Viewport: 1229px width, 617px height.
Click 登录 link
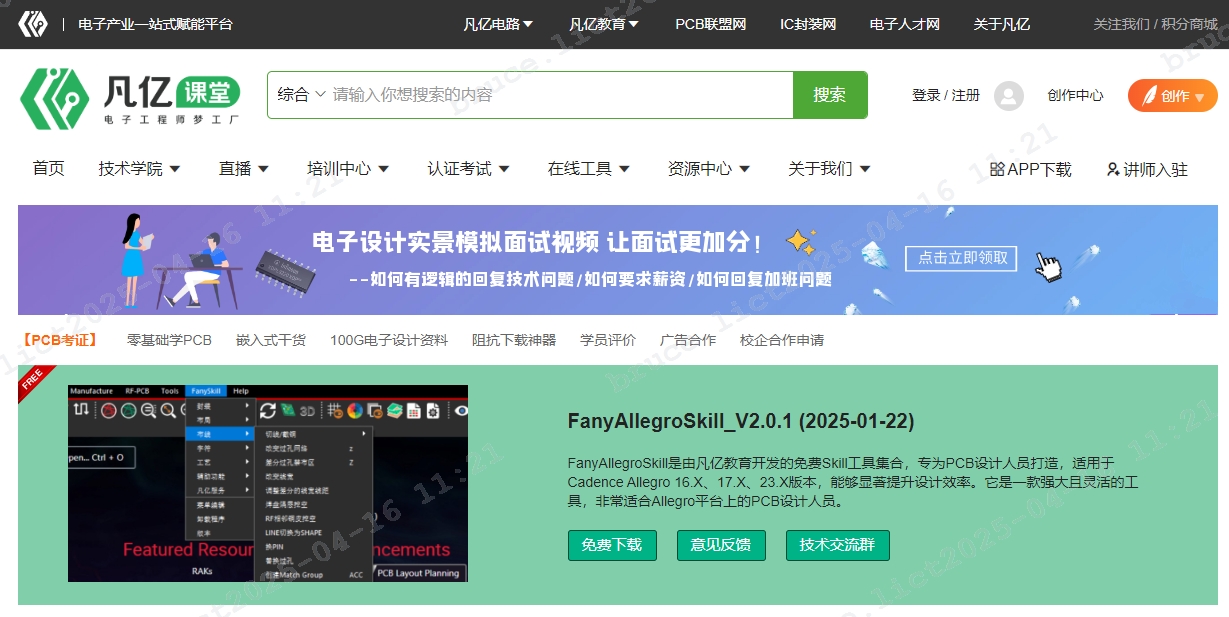coord(926,96)
